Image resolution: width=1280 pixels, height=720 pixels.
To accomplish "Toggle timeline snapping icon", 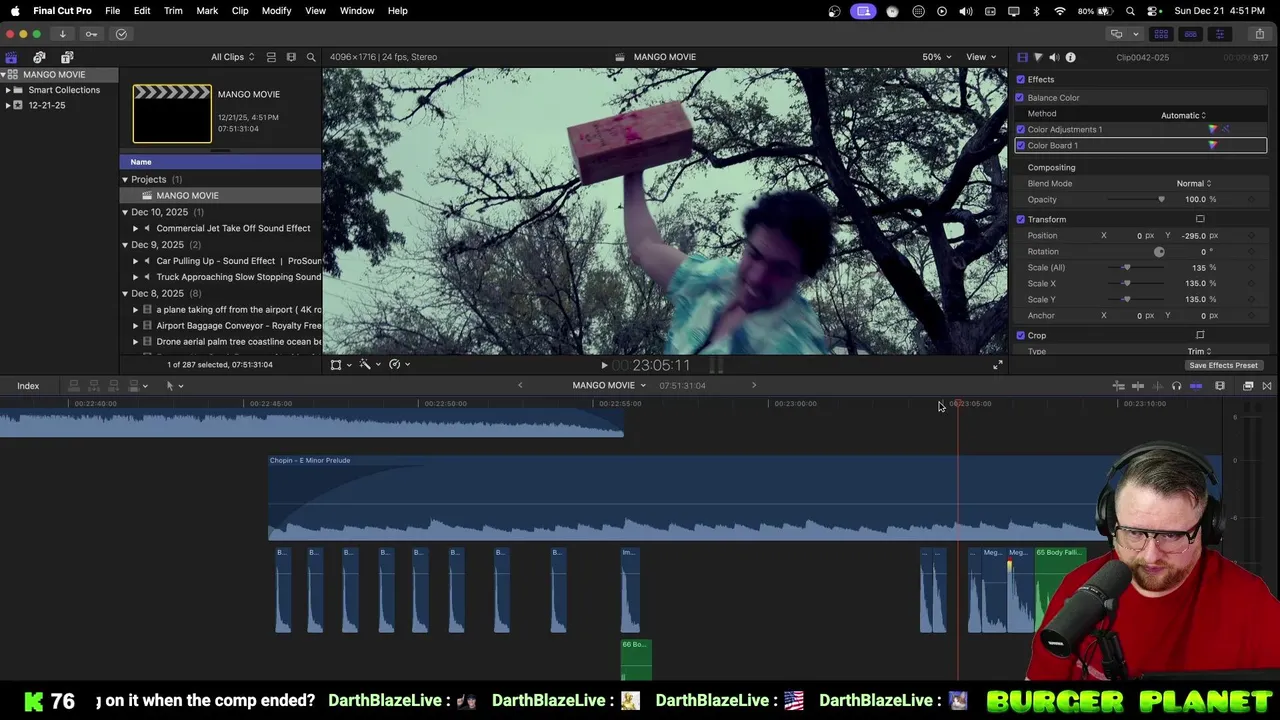I will (x=1196, y=386).
